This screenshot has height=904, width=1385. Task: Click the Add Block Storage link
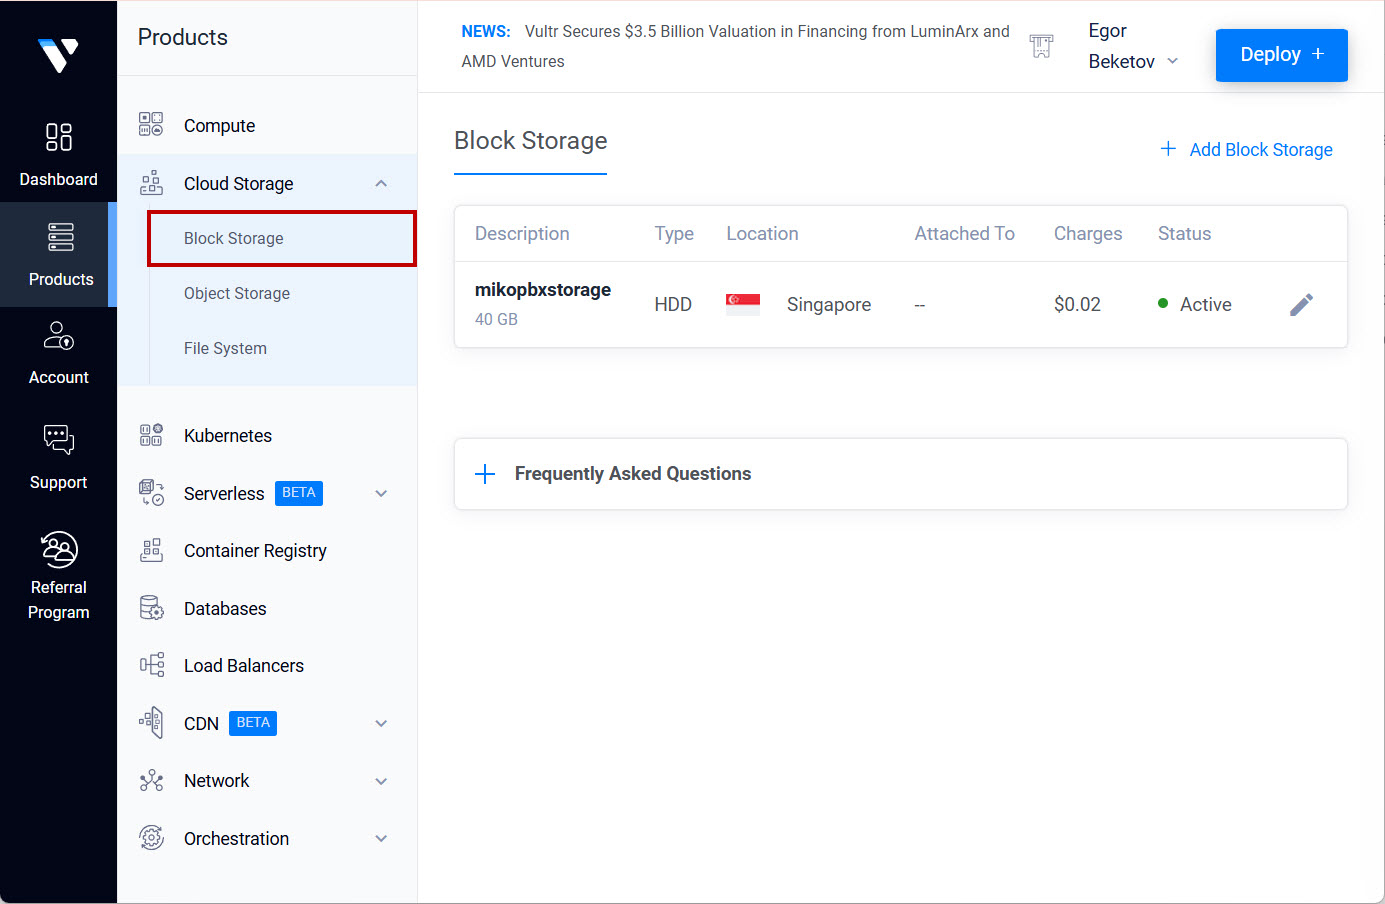[1246, 150]
